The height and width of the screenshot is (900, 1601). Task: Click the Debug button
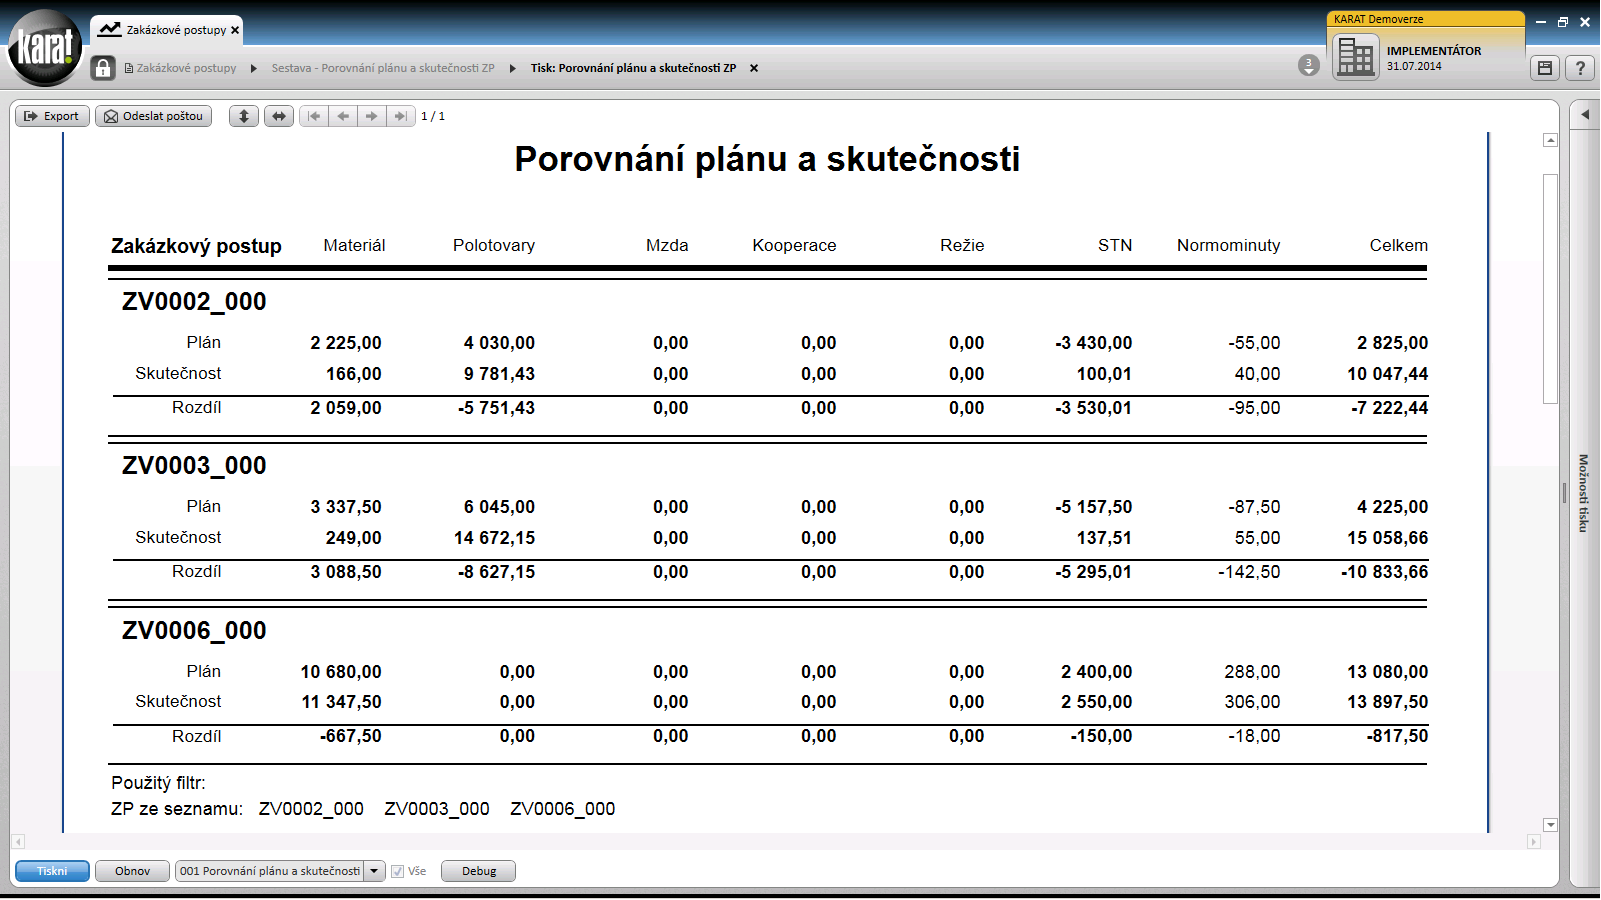(x=478, y=871)
